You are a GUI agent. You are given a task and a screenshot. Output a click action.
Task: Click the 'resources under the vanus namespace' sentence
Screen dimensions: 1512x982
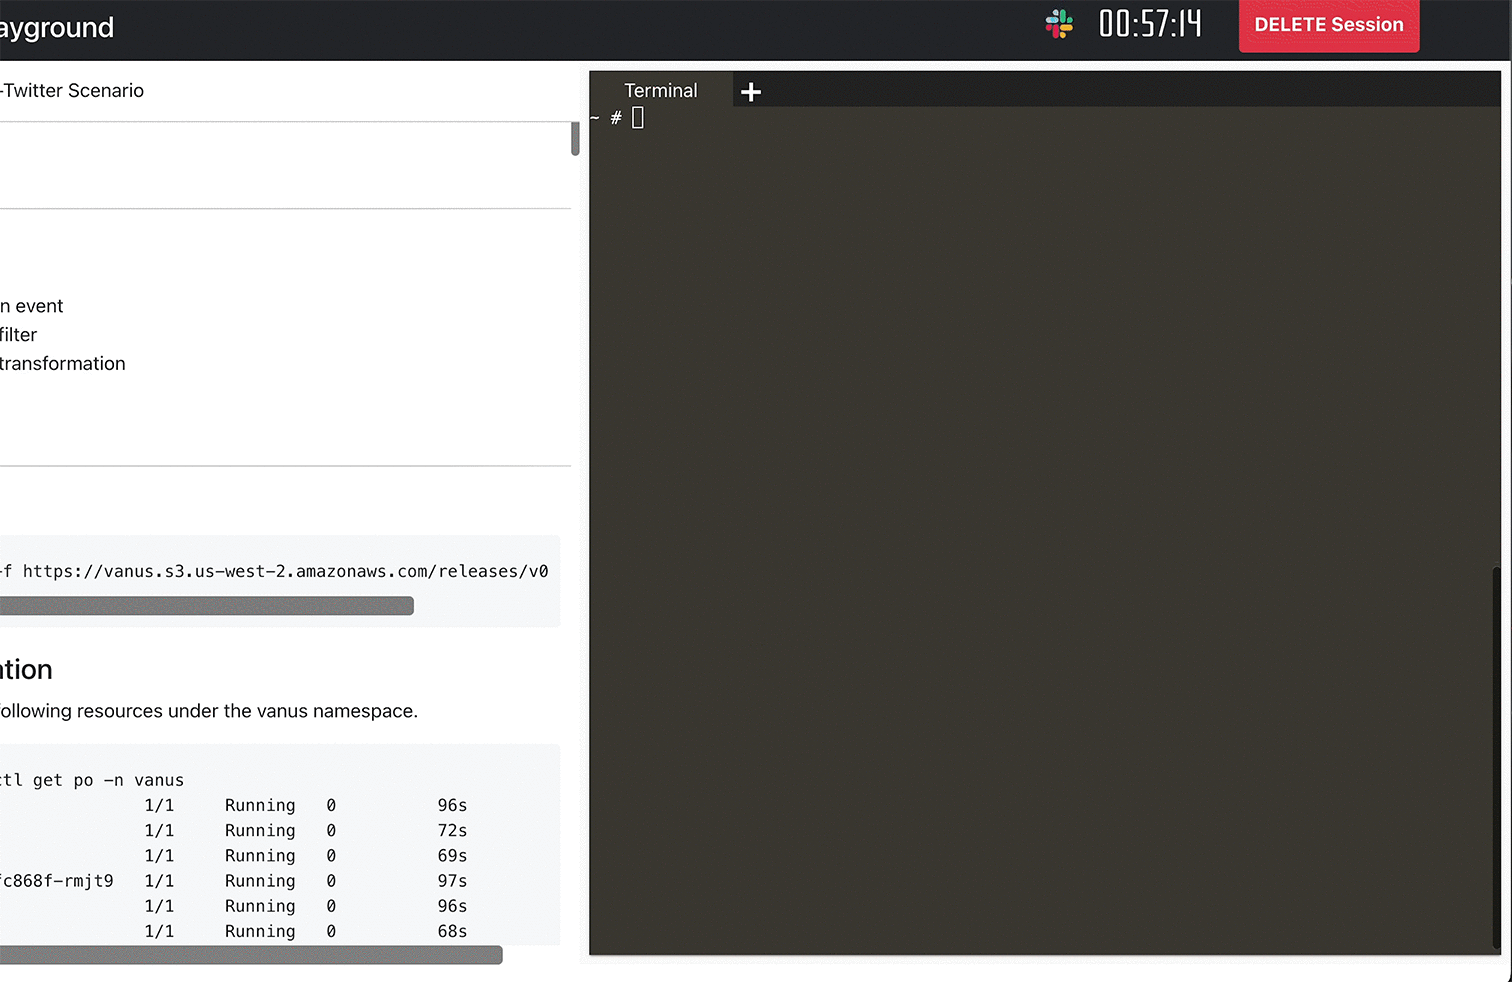point(209,711)
